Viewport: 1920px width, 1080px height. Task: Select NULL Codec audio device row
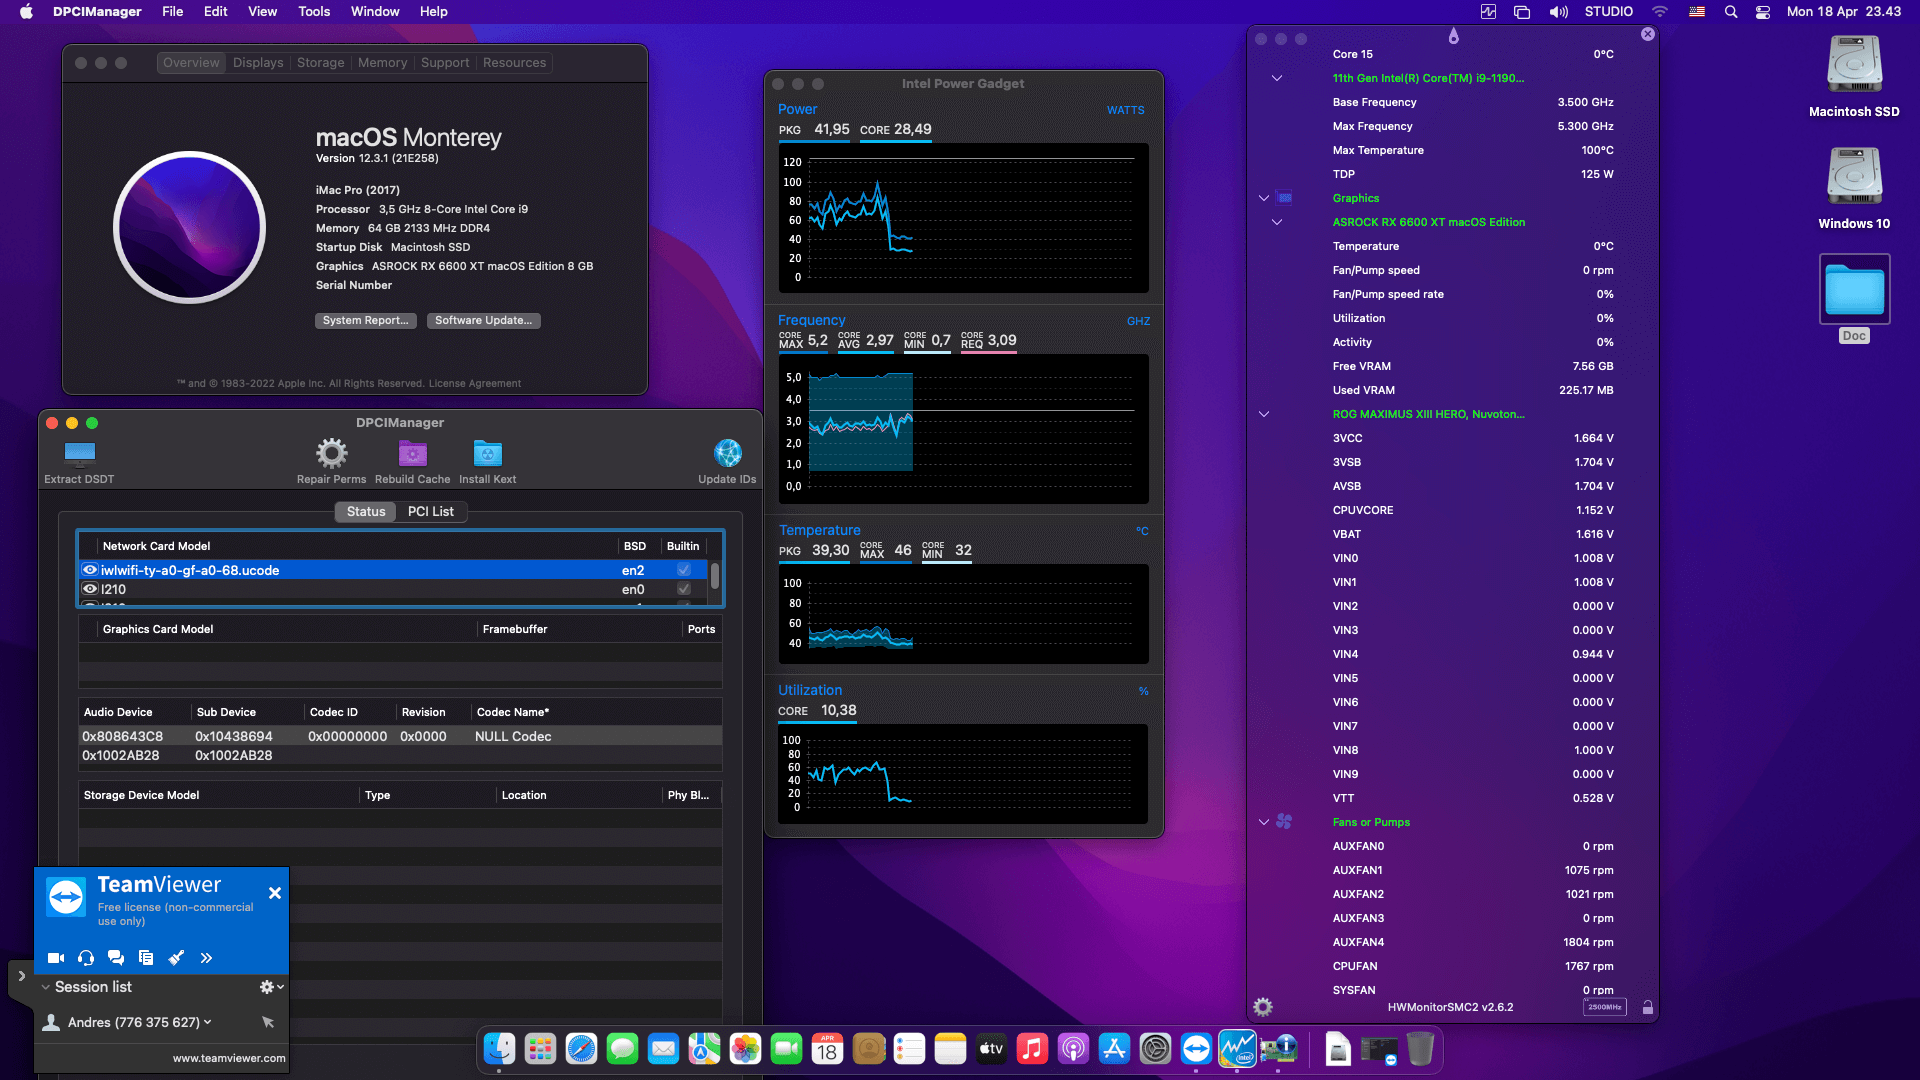point(400,736)
